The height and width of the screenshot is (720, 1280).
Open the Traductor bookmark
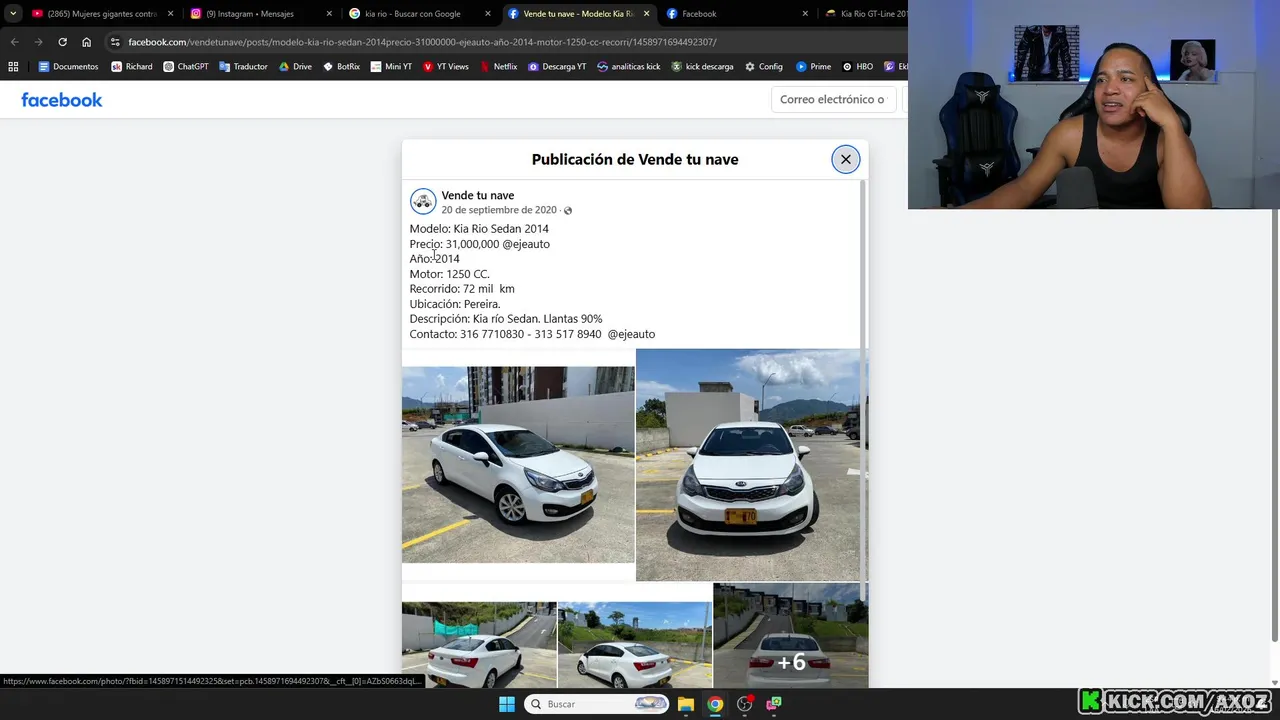click(x=243, y=67)
